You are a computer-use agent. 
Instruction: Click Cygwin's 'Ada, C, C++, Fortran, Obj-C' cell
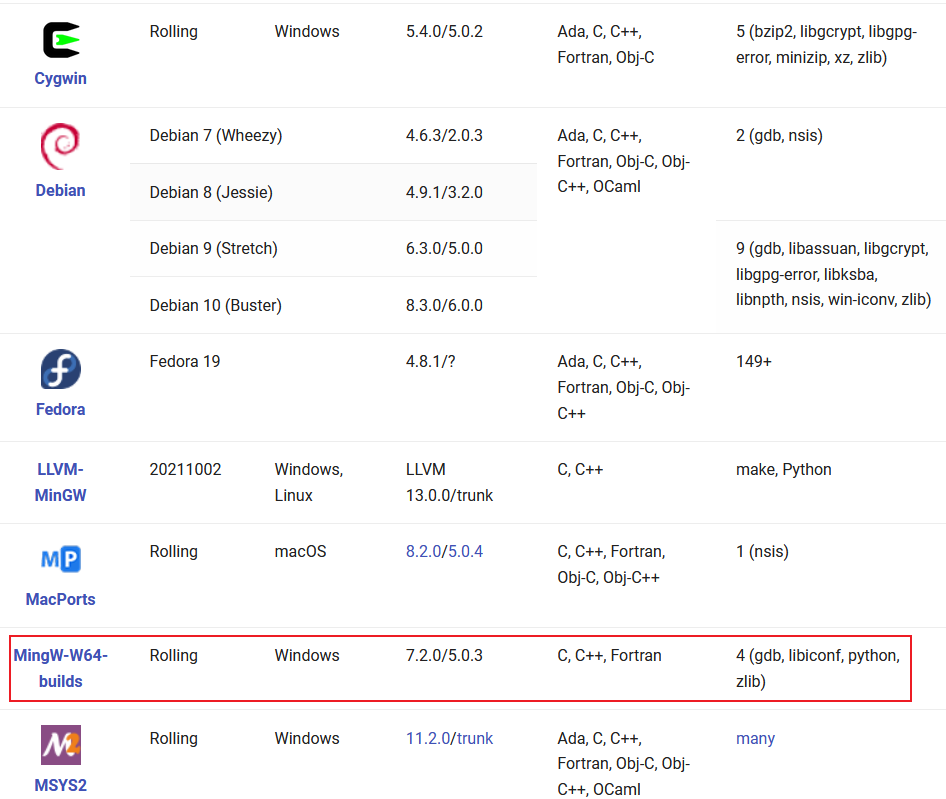pos(606,45)
